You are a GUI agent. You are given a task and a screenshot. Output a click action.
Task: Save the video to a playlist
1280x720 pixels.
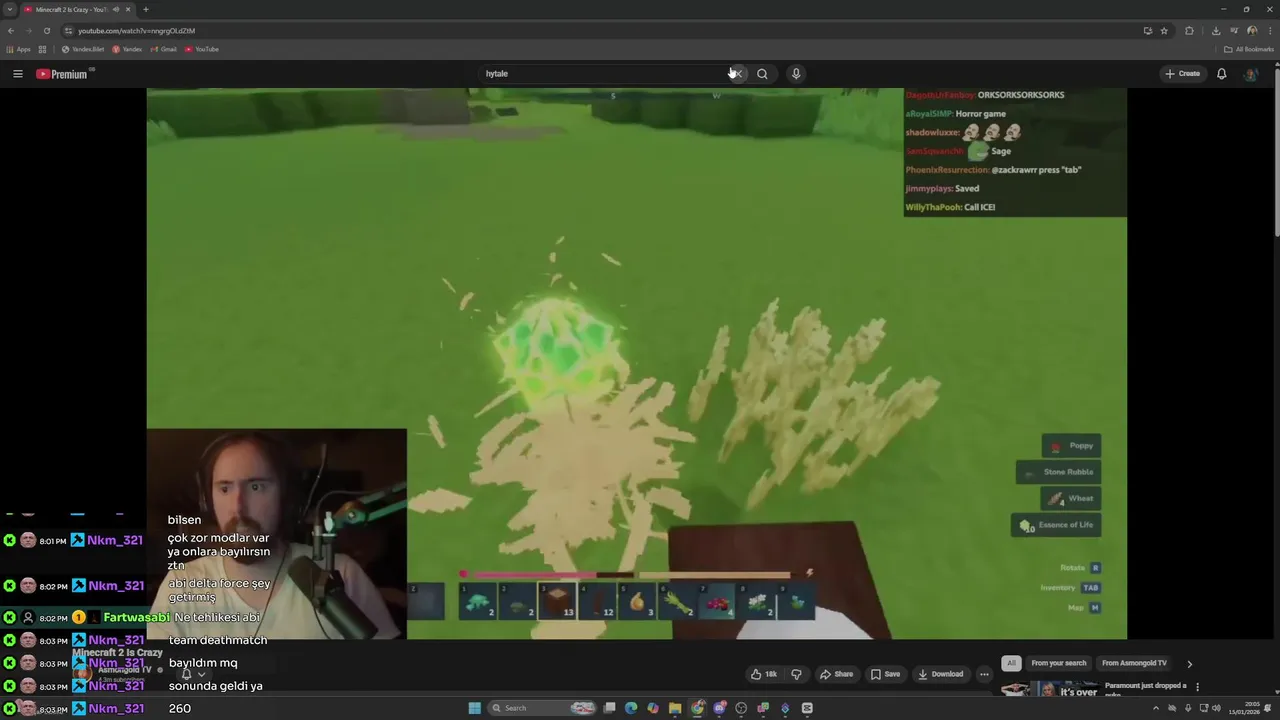coord(885,674)
